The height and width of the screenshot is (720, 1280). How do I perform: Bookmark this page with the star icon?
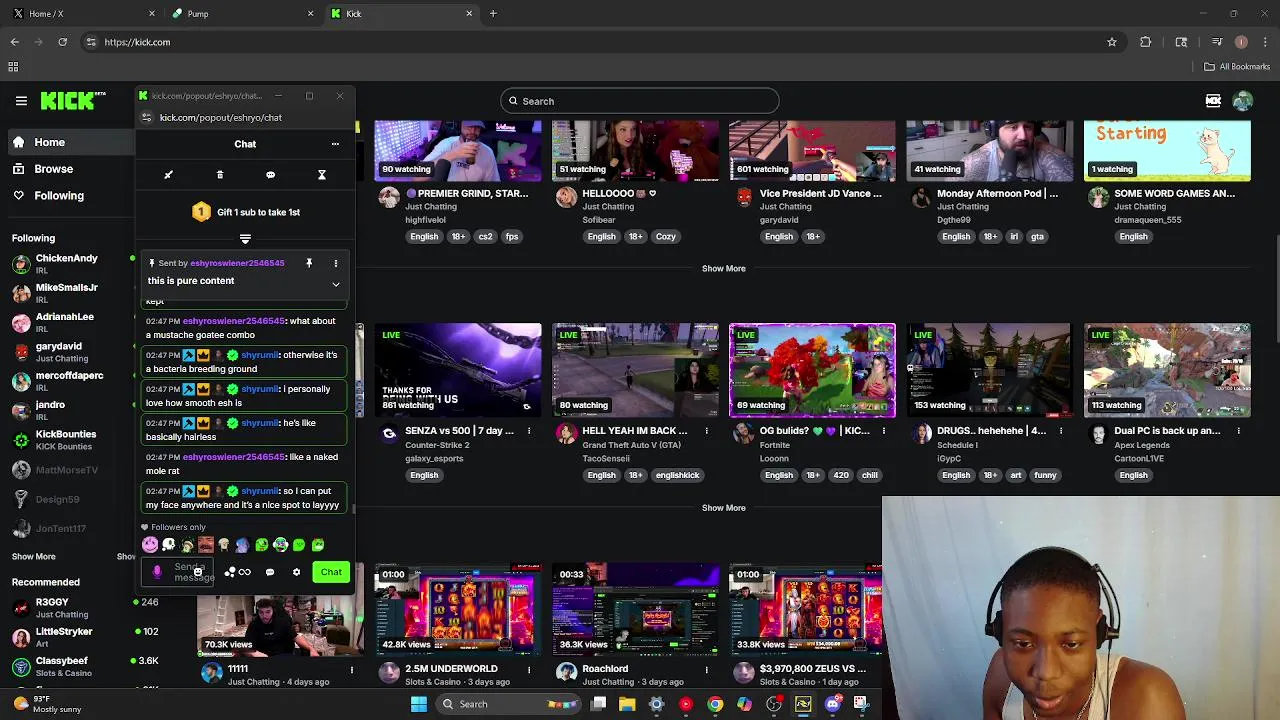click(1111, 42)
